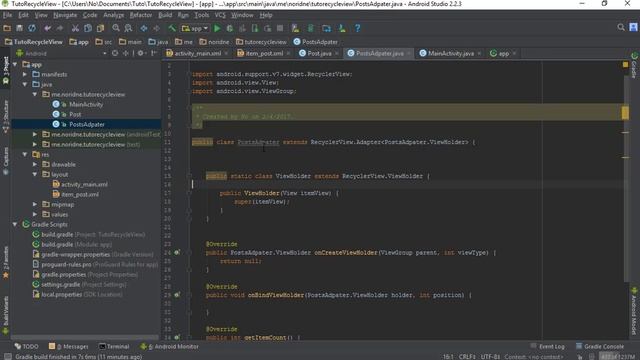Click the Replace toolbar icon
This screenshot has height=360, width=640.
click(128, 28)
